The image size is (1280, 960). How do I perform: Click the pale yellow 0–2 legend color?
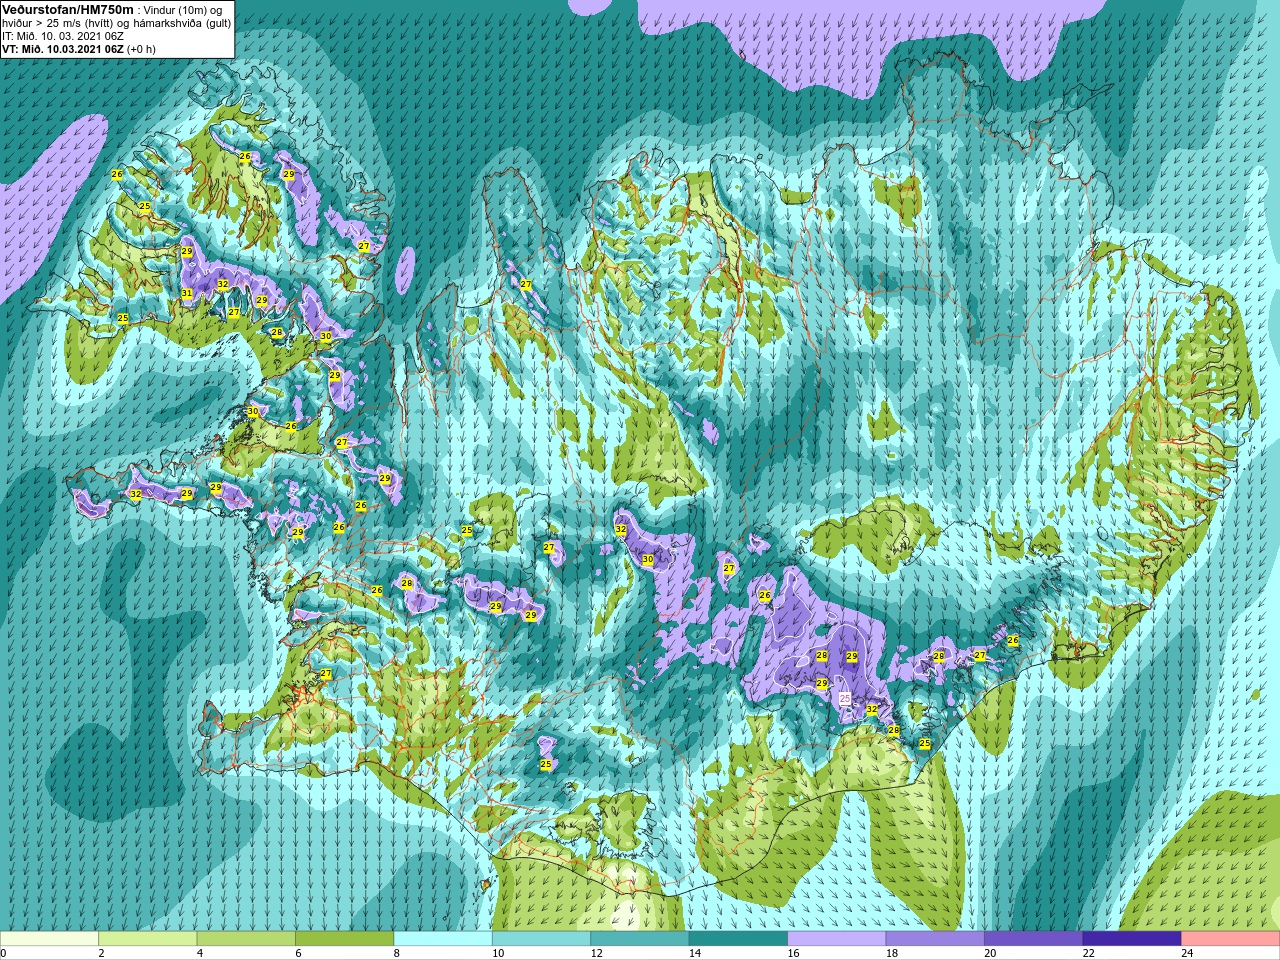(x=49, y=939)
